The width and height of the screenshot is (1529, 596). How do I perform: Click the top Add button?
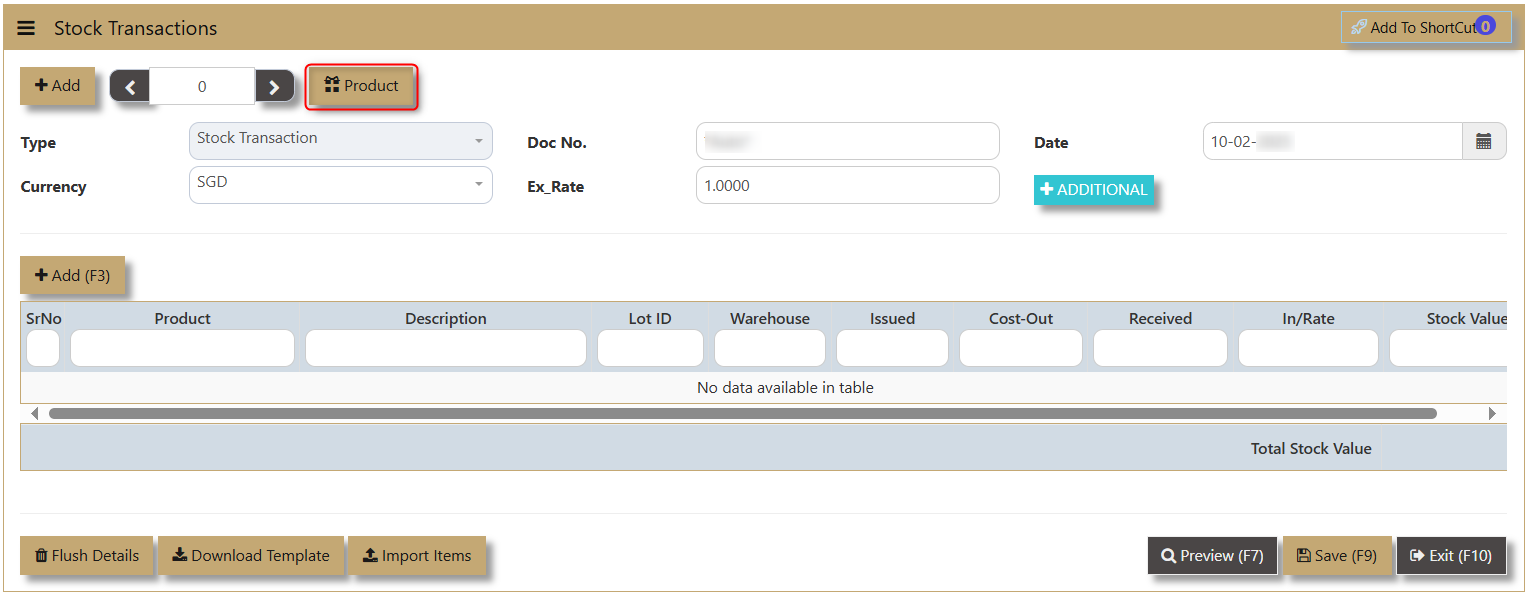point(58,86)
